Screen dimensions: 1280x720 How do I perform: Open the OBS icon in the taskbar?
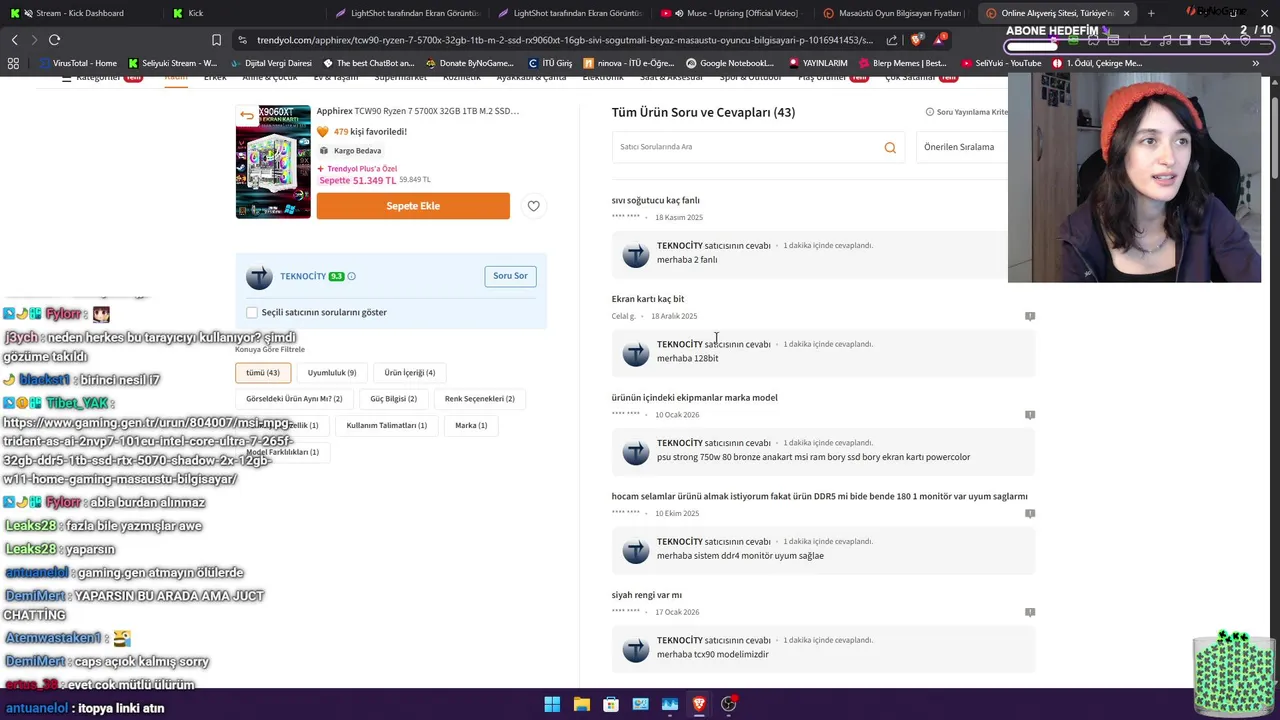click(x=729, y=704)
